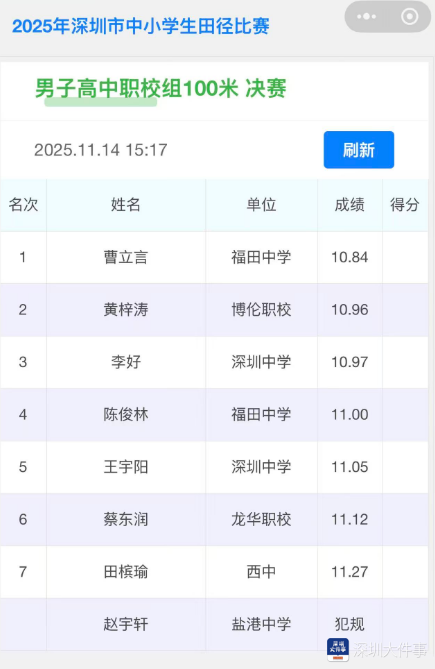Click the 成绩 column header
This screenshot has width=435, height=669.
[350, 205]
